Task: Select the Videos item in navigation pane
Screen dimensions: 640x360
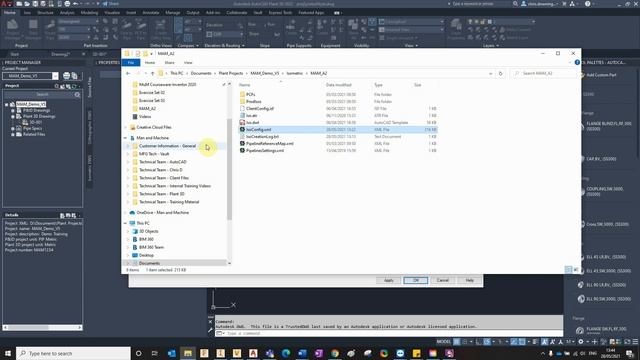Action: (145, 117)
